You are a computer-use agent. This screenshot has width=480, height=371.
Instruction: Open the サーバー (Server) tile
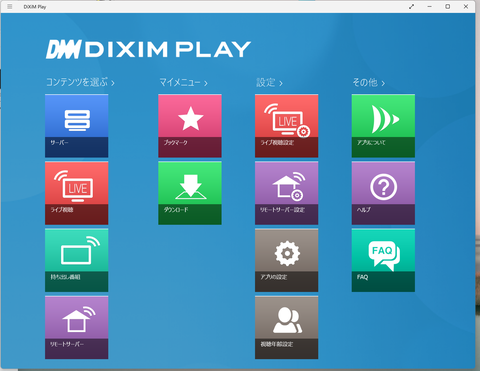pyautogui.click(x=77, y=126)
